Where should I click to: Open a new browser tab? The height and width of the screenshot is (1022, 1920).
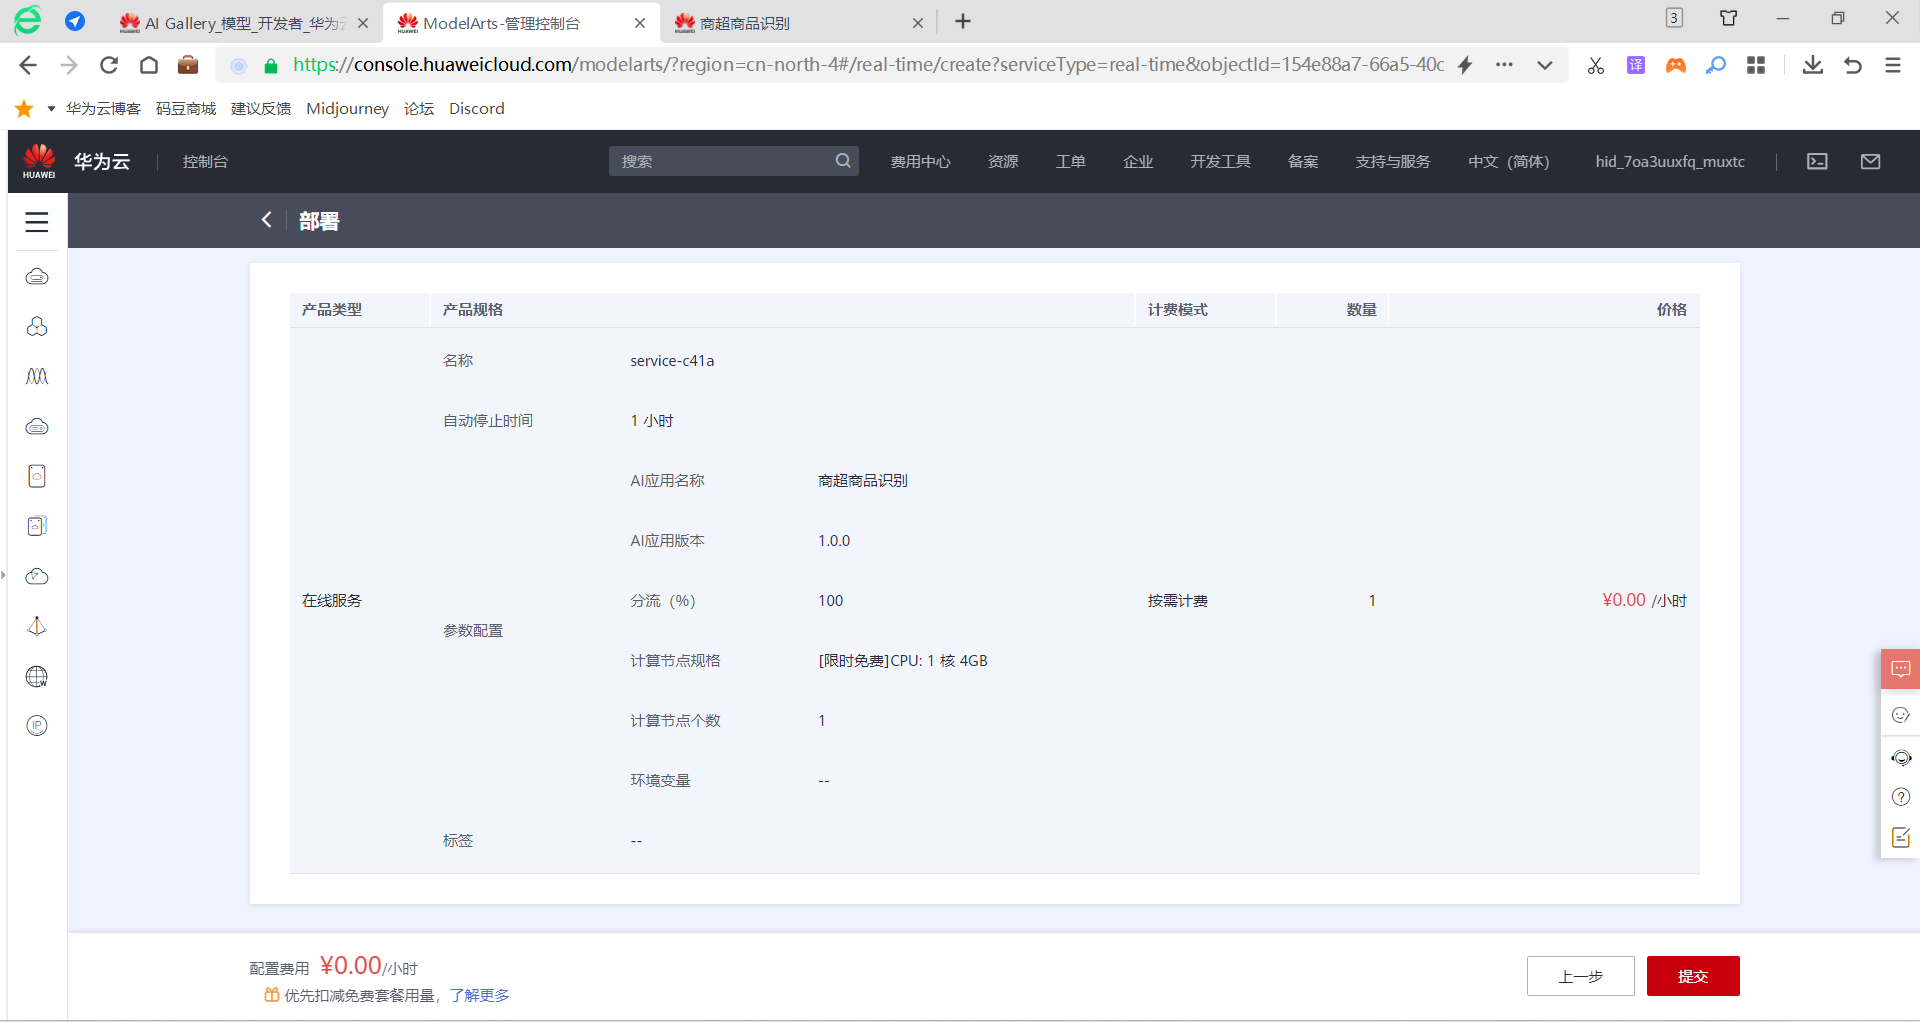(x=963, y=21)
